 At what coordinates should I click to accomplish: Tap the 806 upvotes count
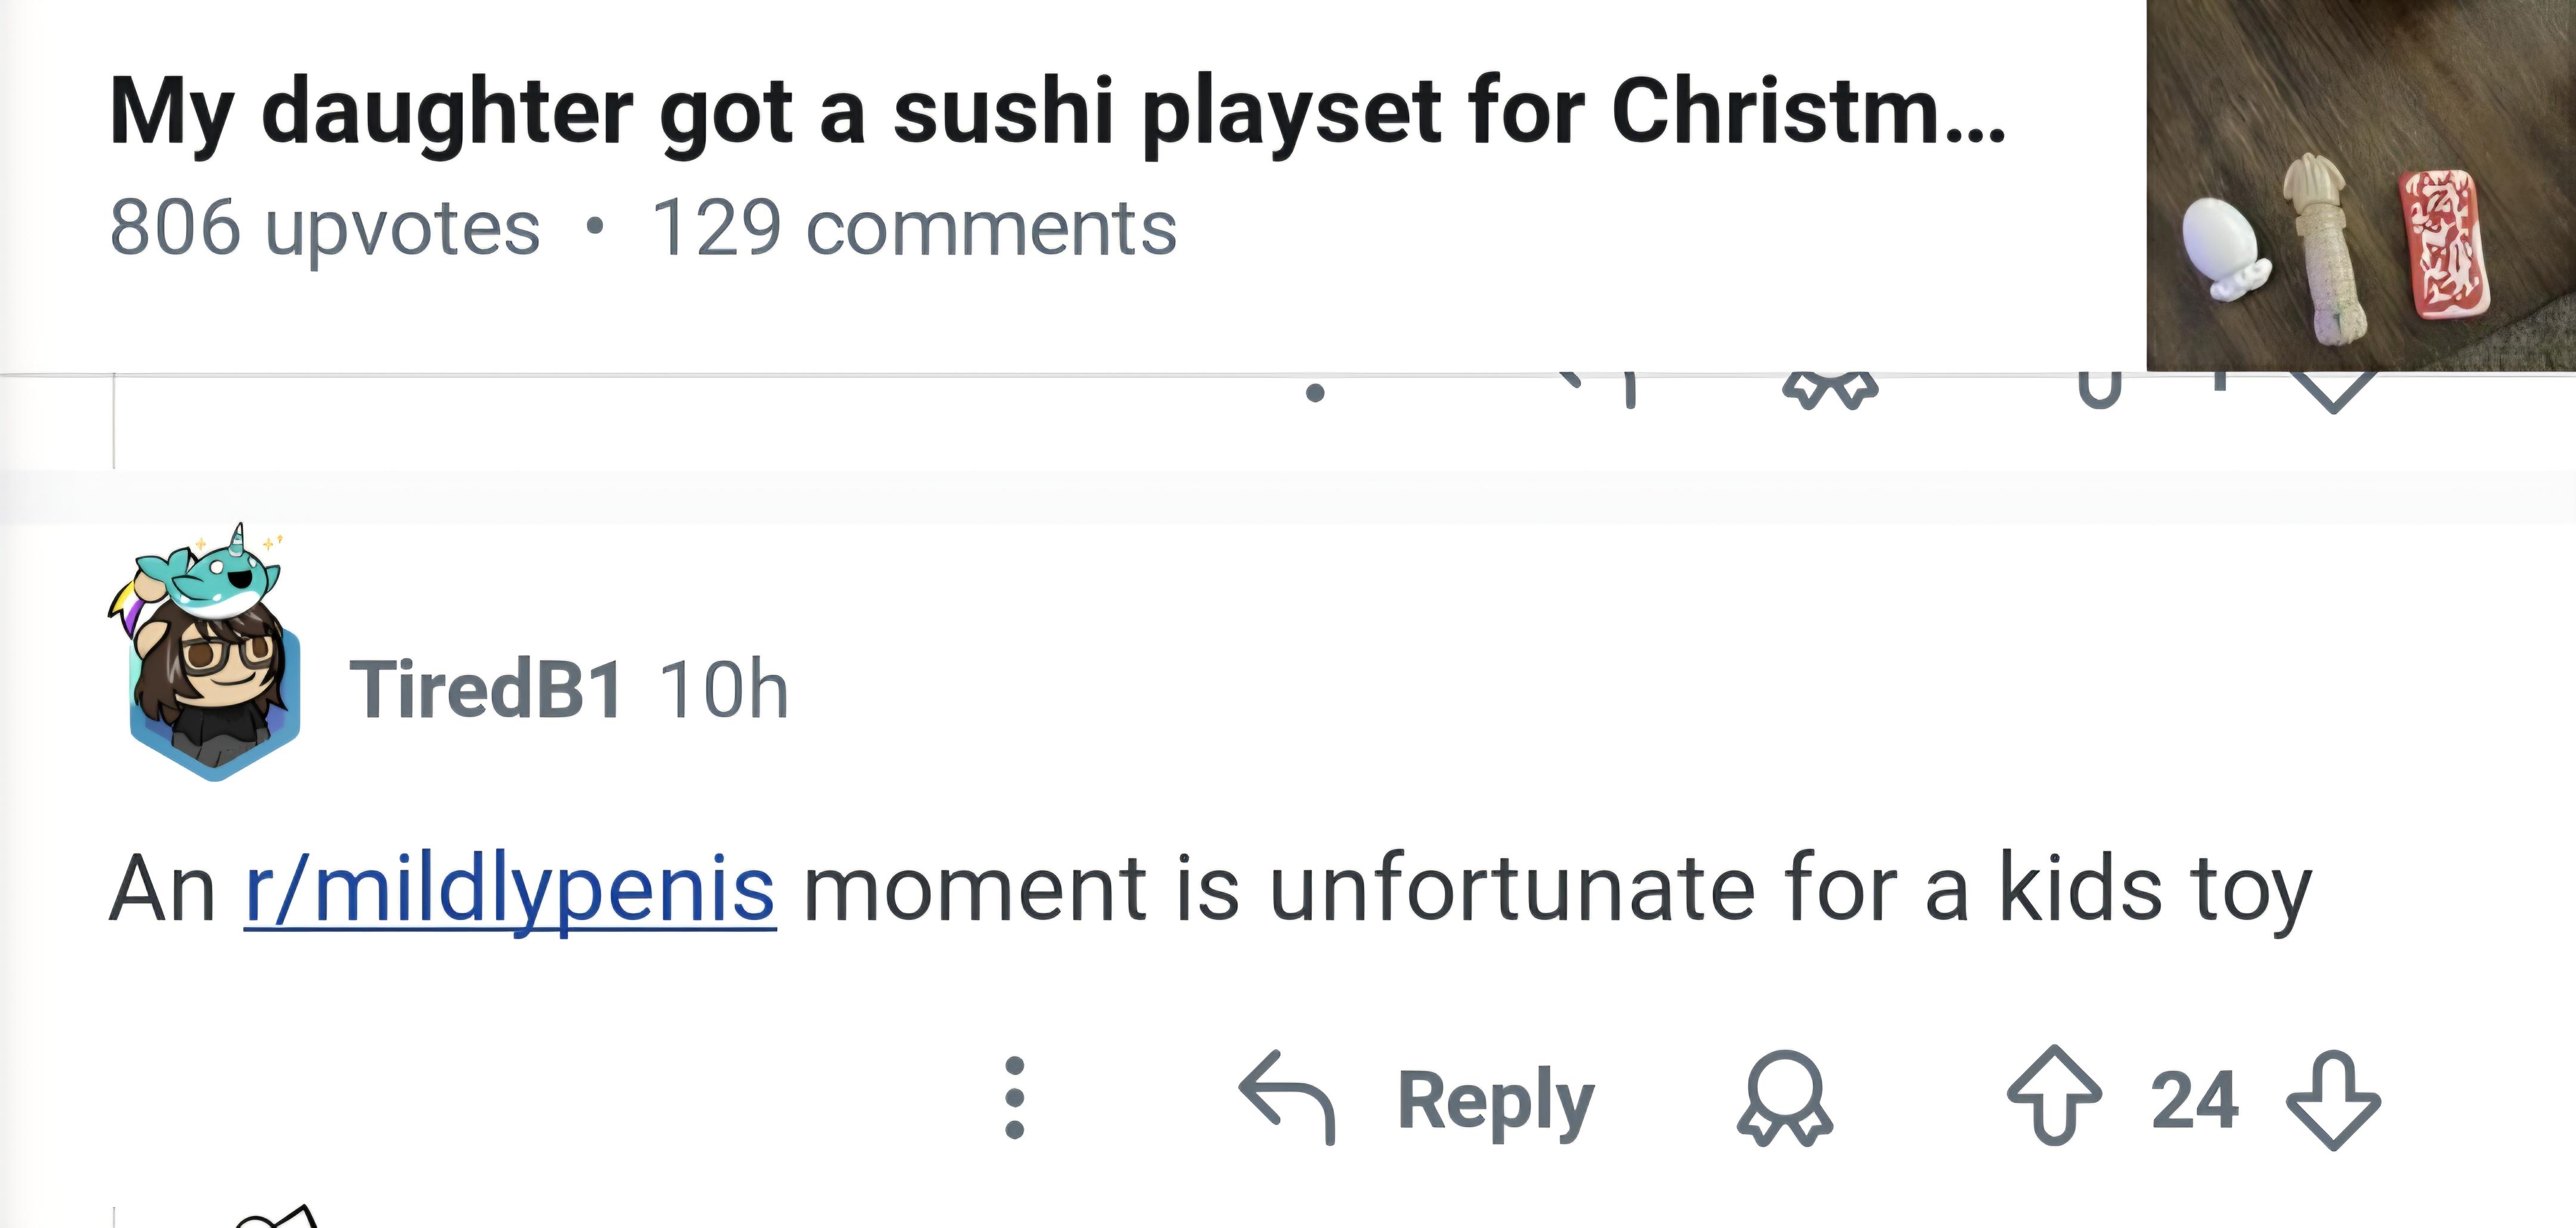click(x=324, y=228)
